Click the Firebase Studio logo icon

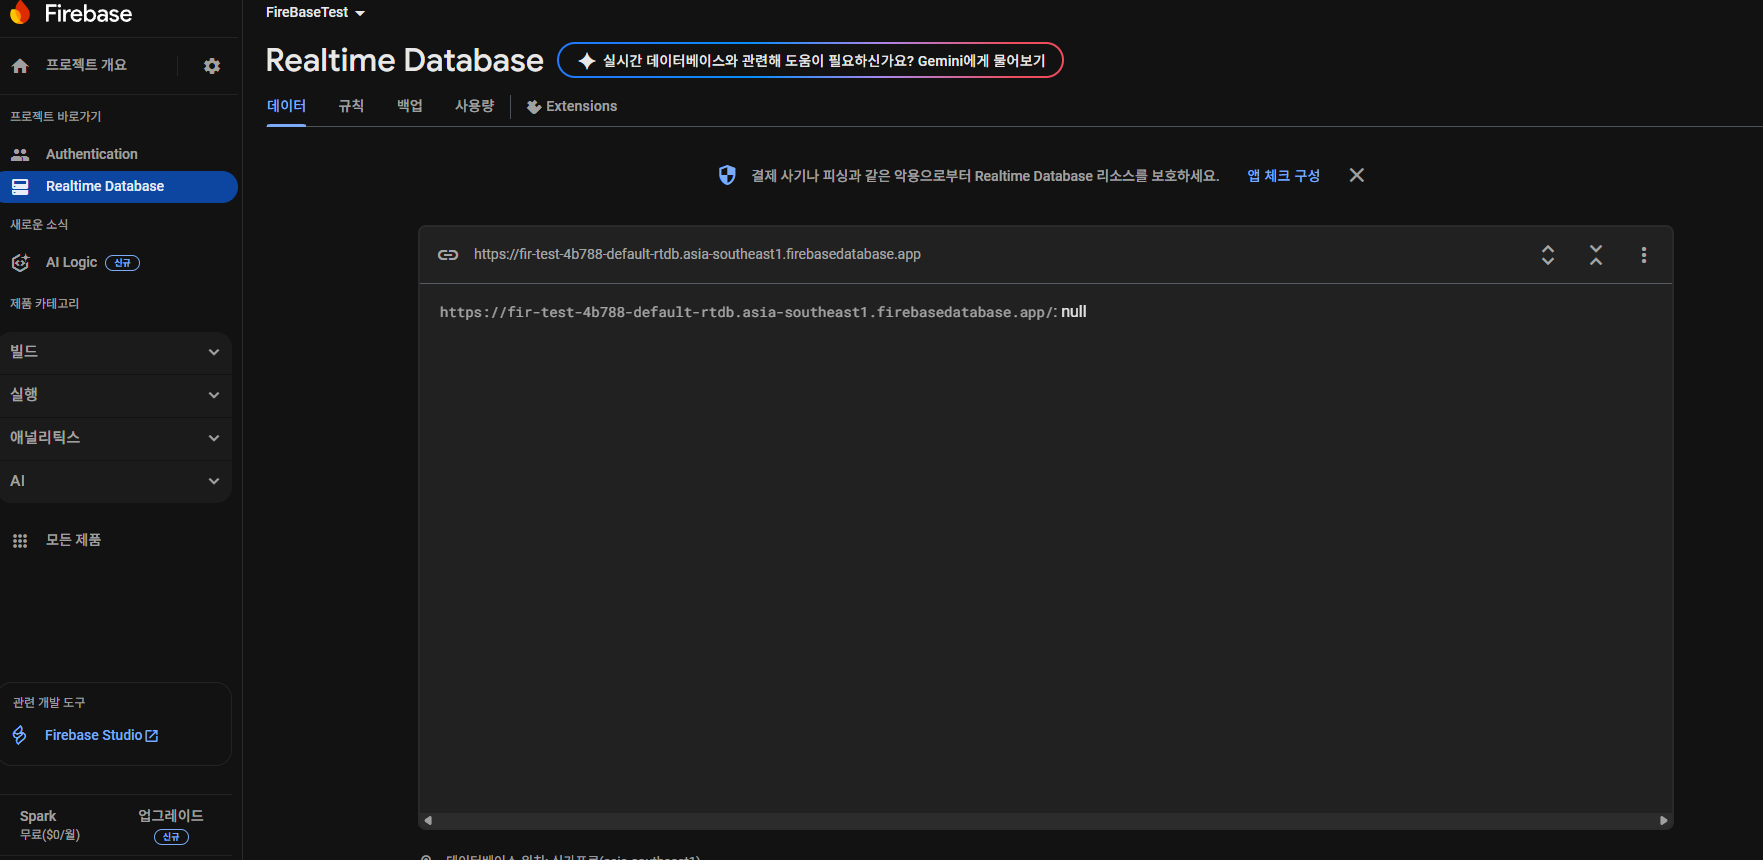point(20,736)
